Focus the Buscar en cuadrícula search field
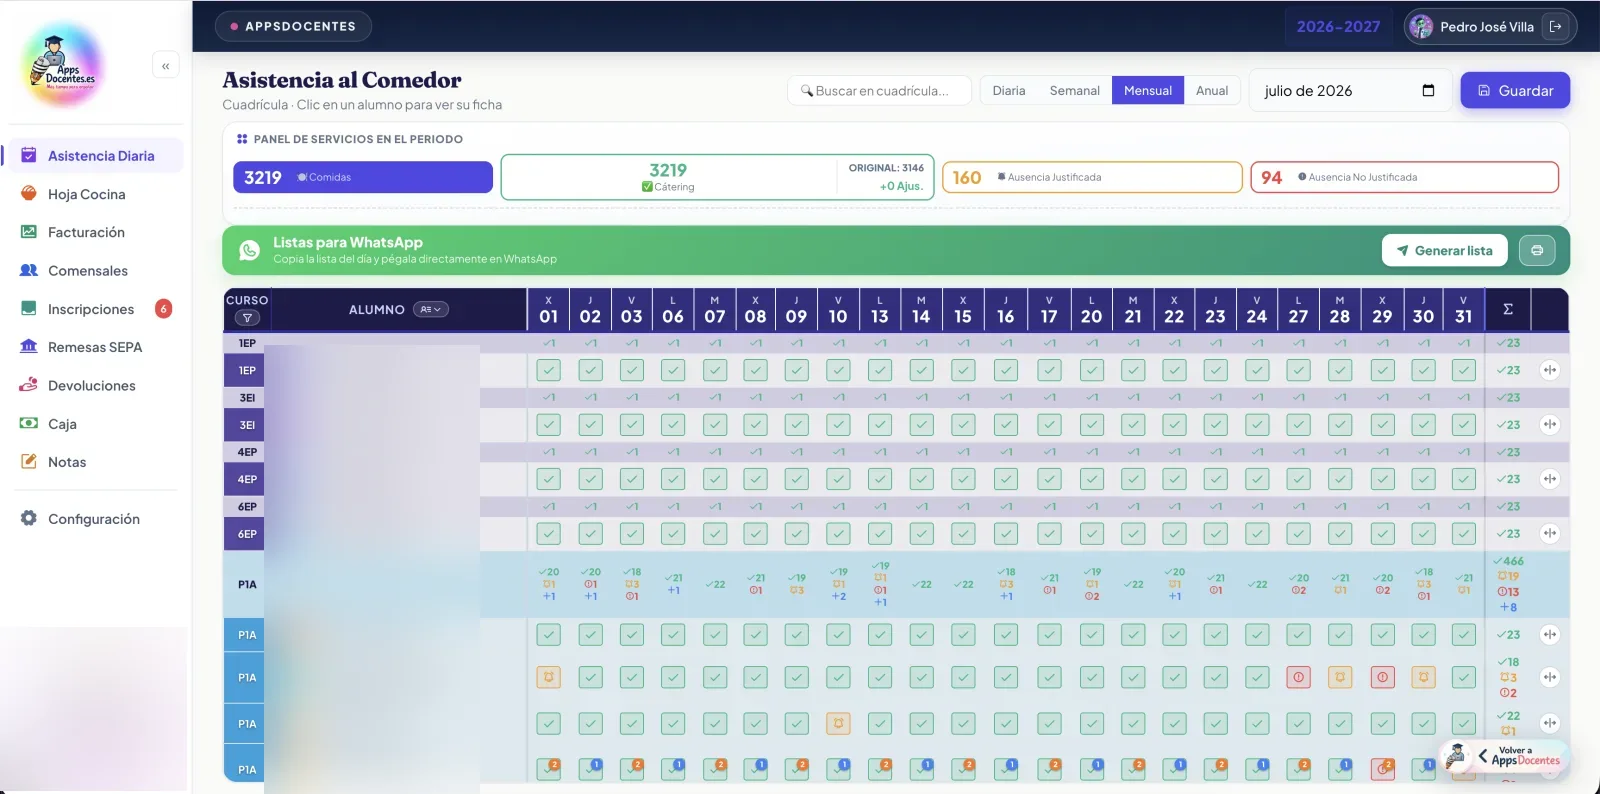 point(880,90)
